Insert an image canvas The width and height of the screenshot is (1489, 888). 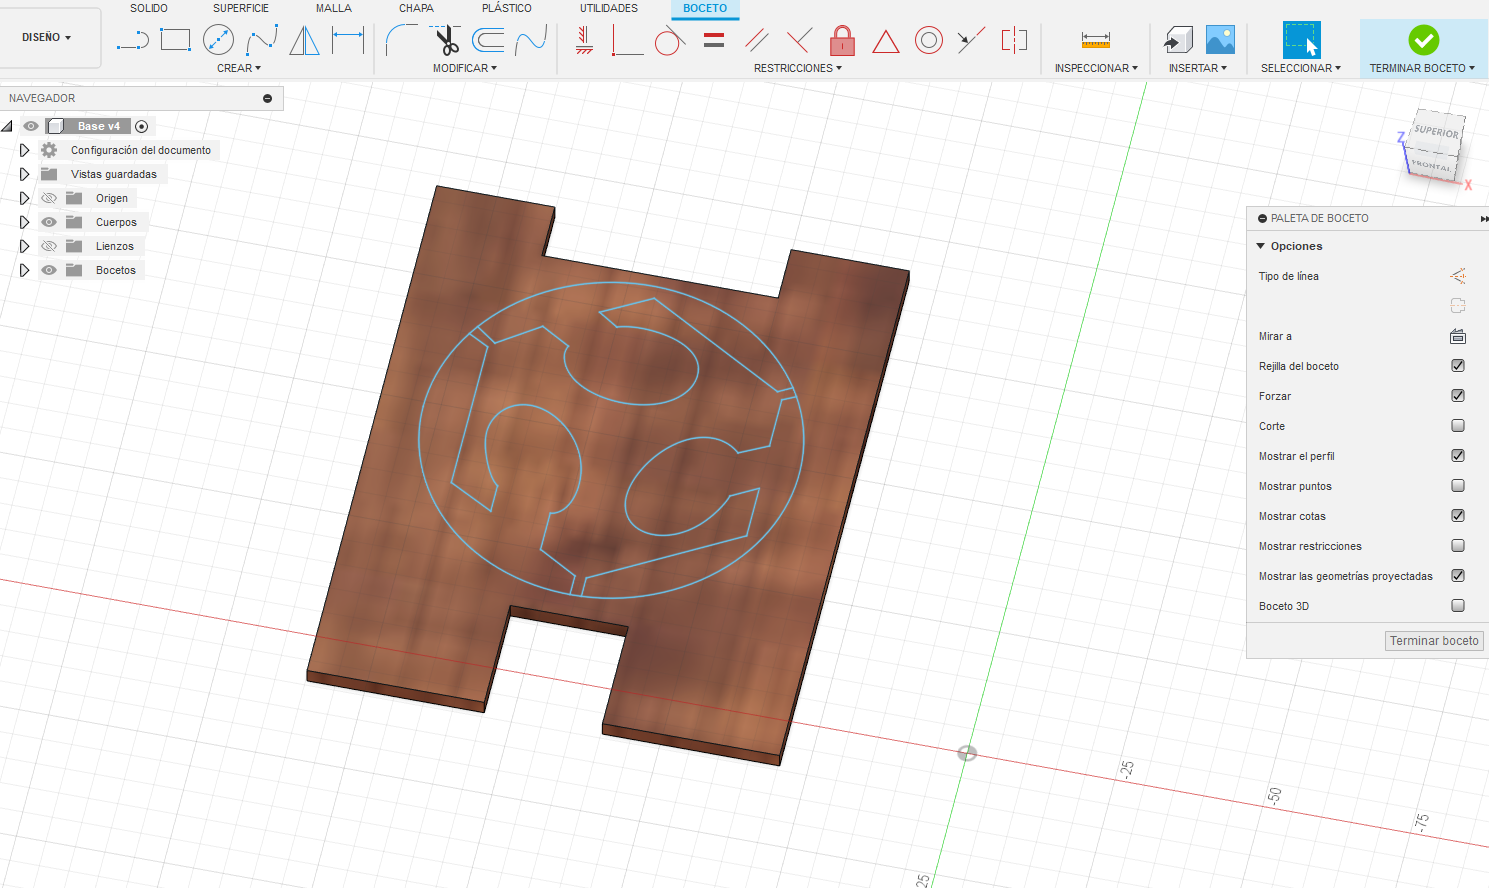[1220, 40]
